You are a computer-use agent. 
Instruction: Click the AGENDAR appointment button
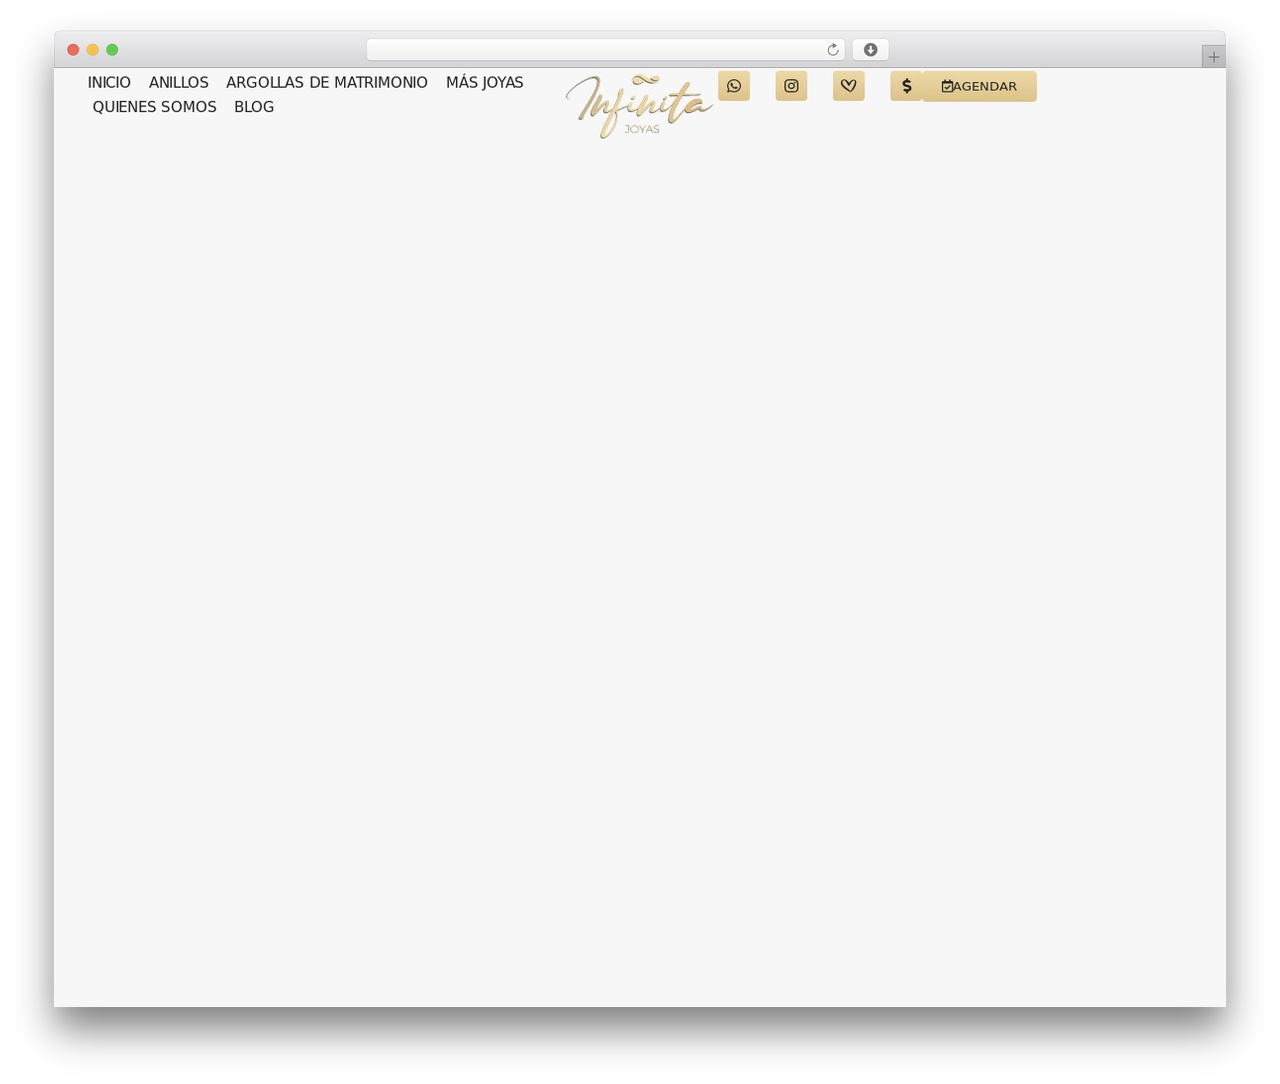click(979, 86)
